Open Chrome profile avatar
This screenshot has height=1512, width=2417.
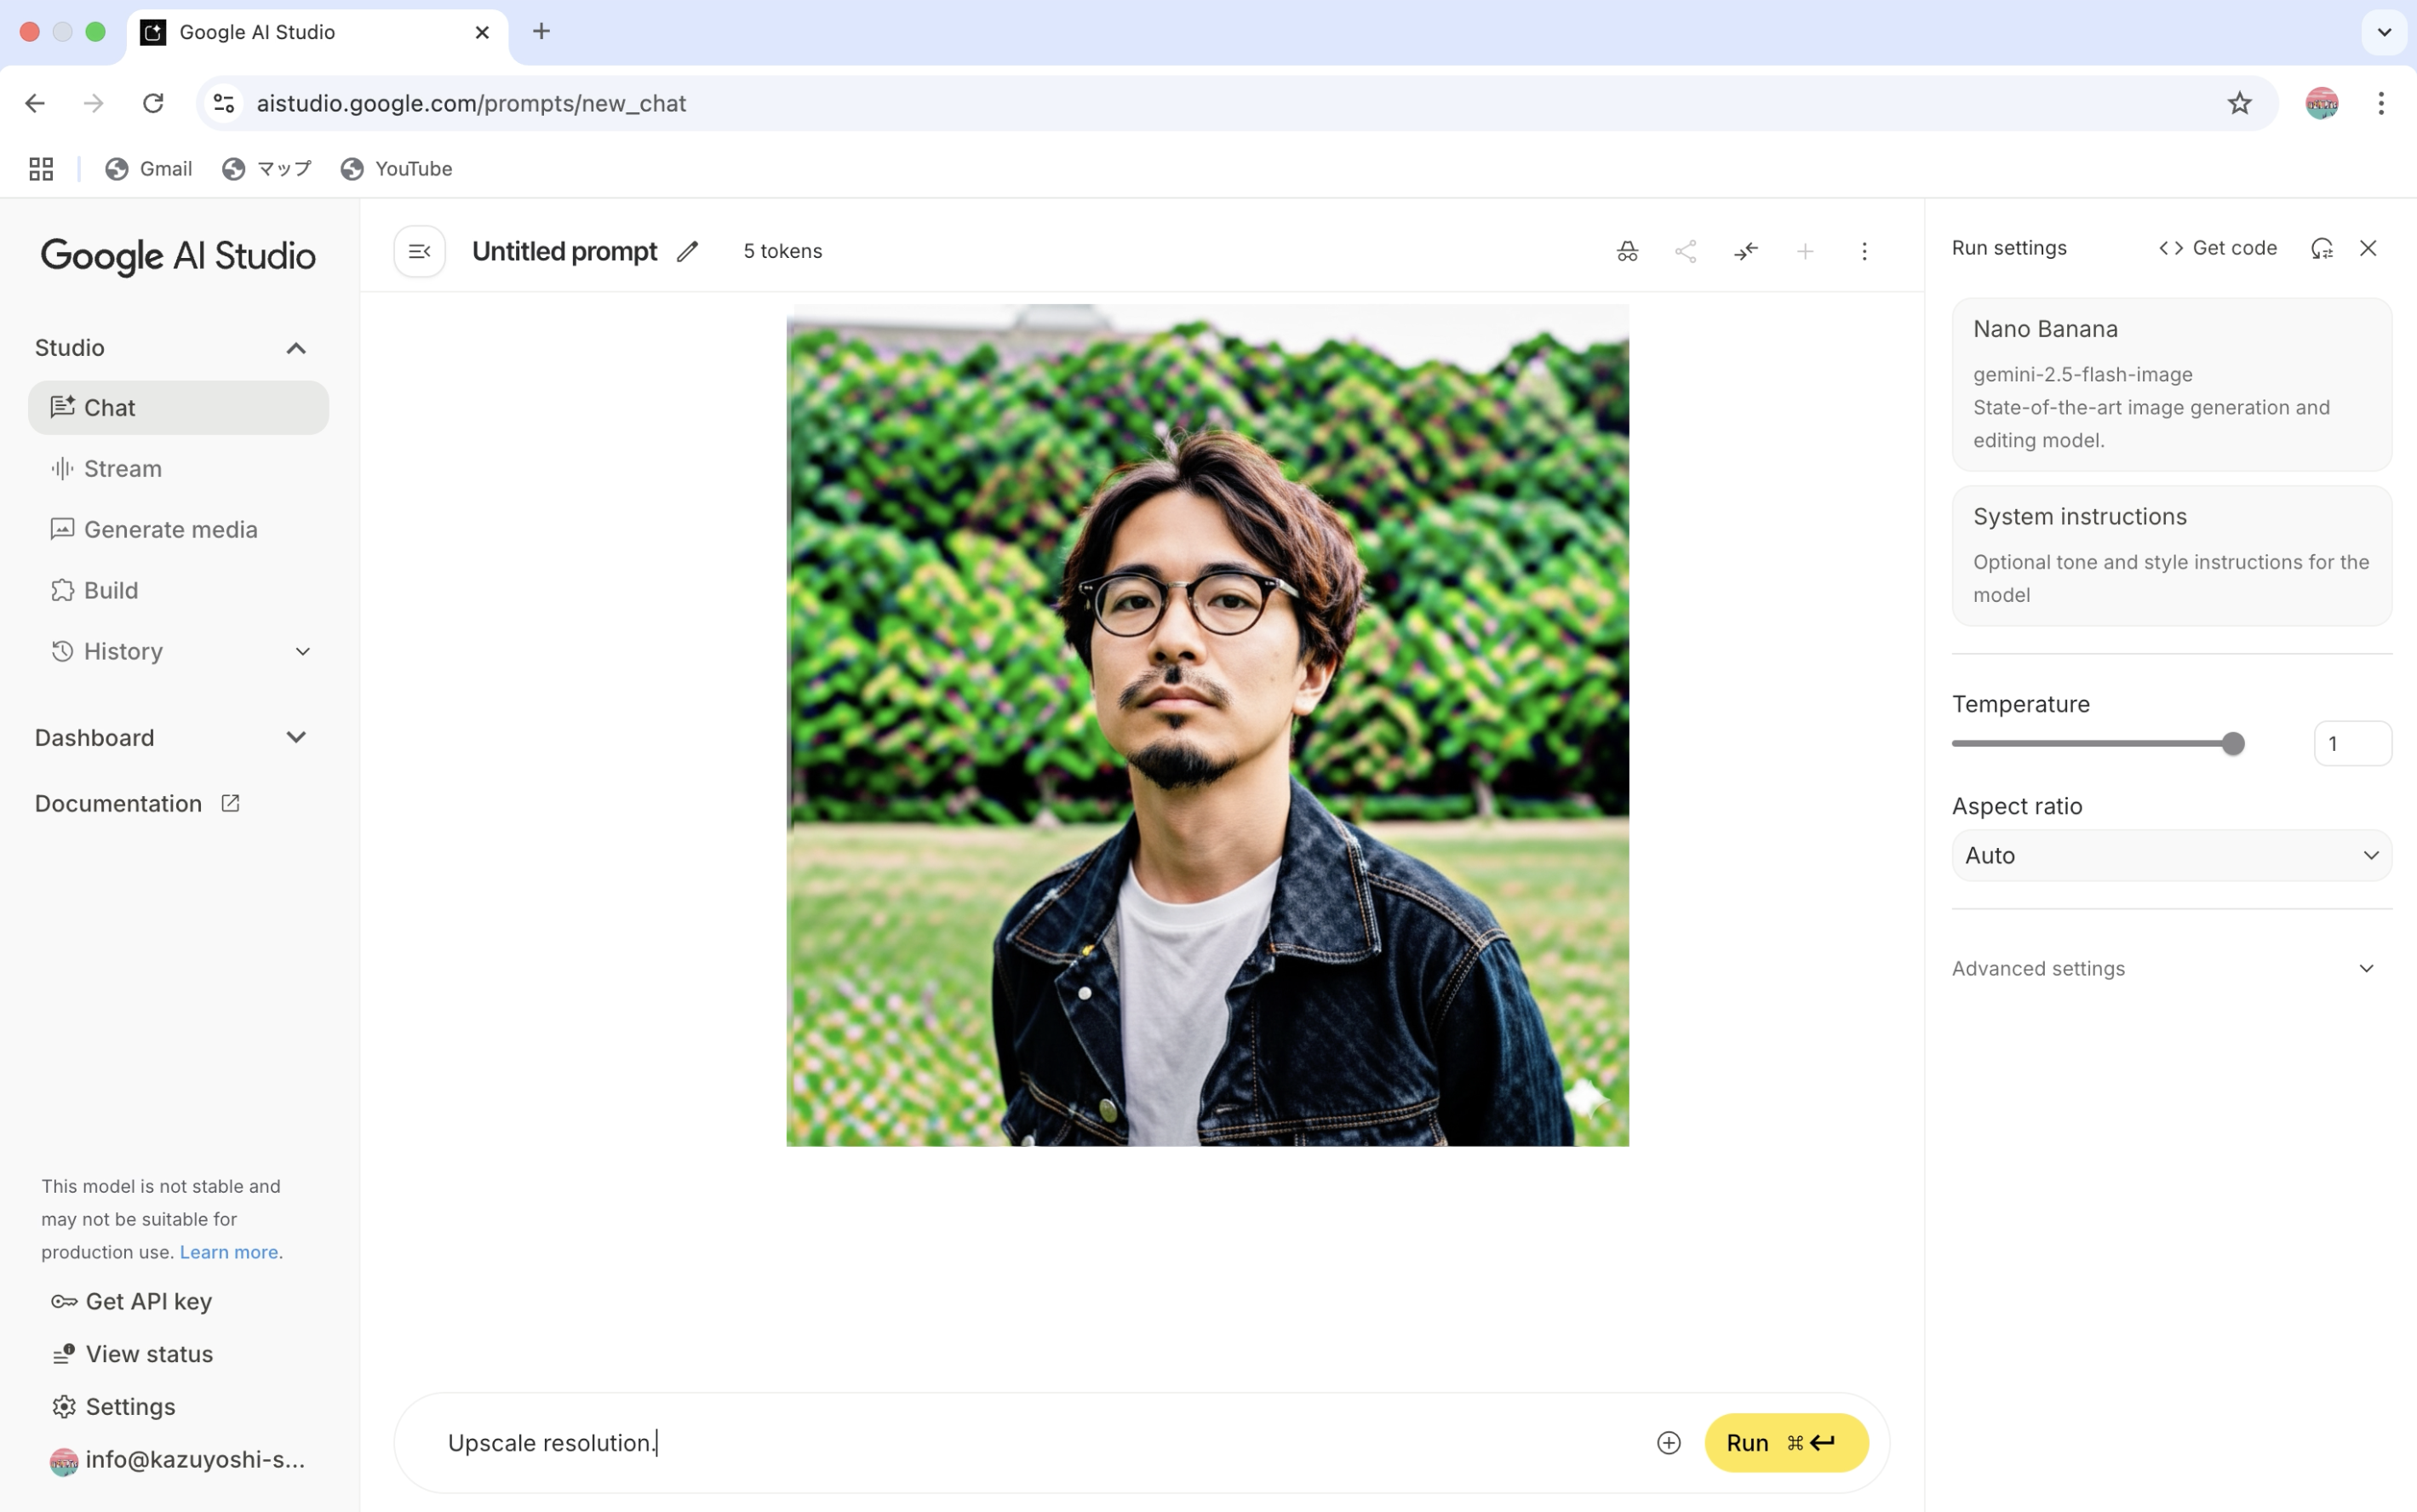click(x=2321, y=103)
